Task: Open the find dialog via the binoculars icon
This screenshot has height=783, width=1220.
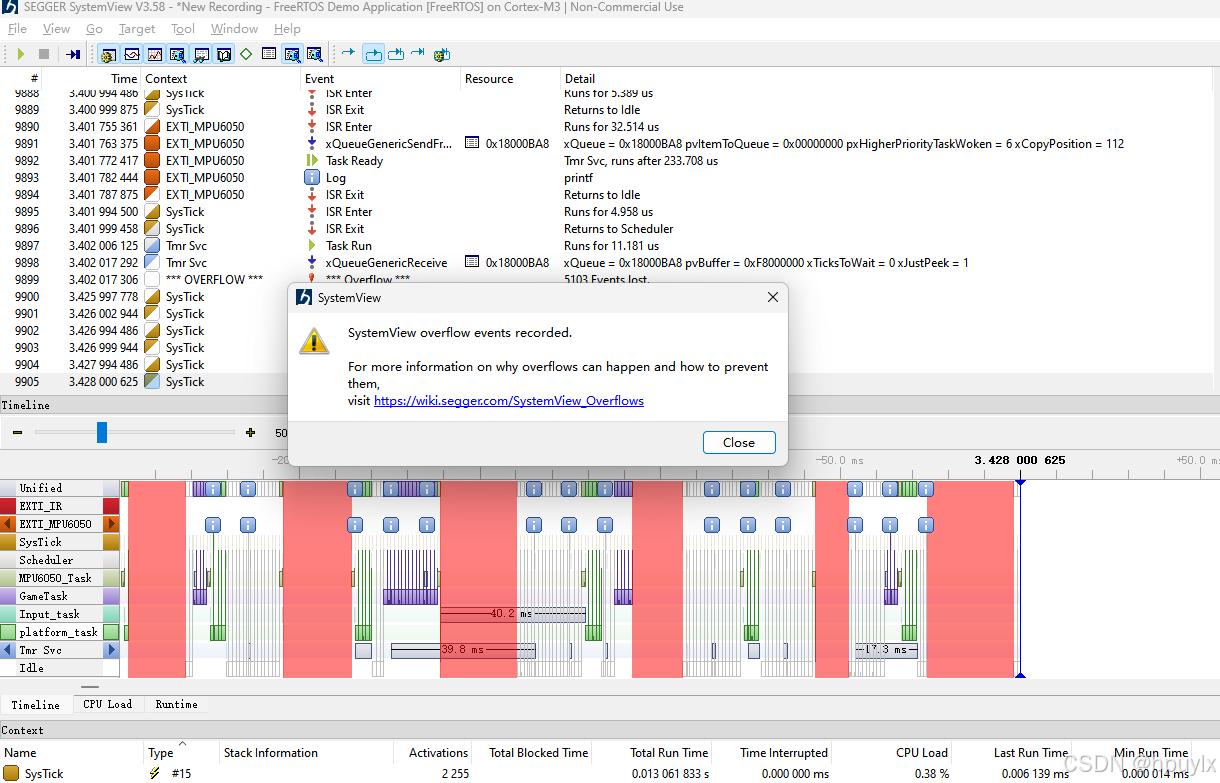Action: (x=201, y=54)
